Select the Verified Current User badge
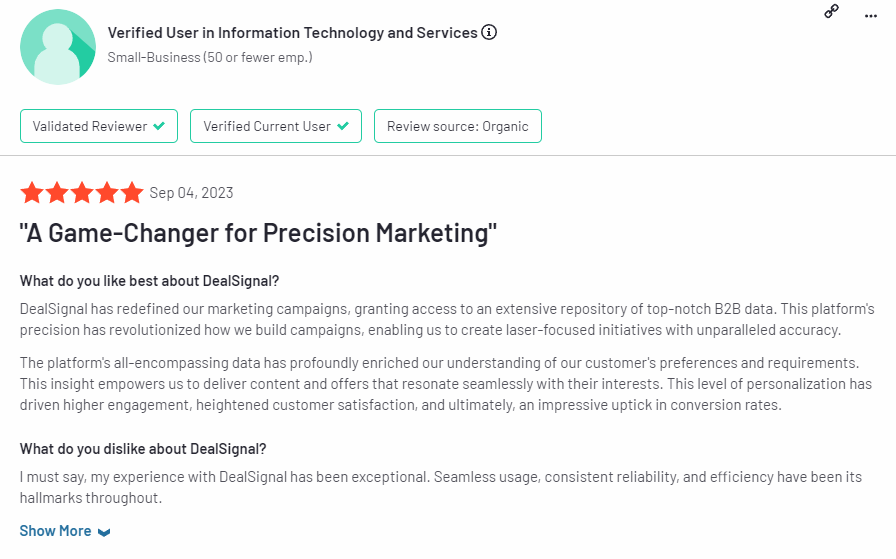Screen dimensions: 896x559 pyautogui.click(x=276, y=126)
